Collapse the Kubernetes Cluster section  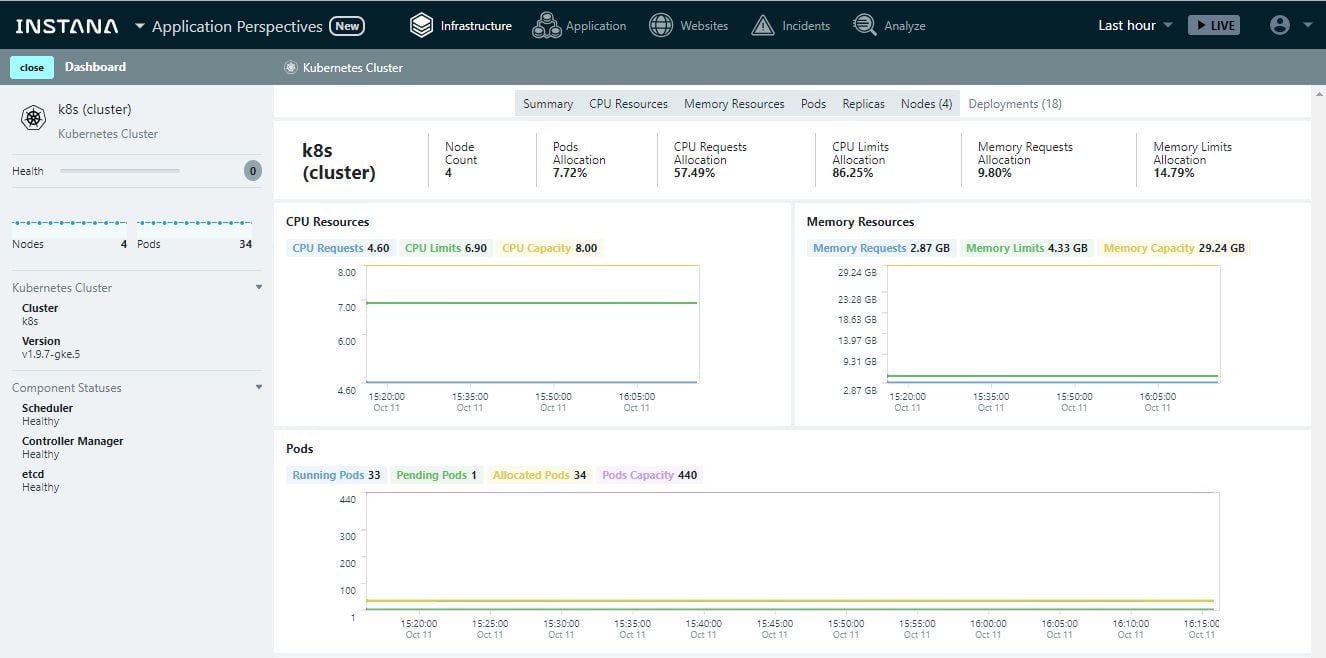pos(259,287)
